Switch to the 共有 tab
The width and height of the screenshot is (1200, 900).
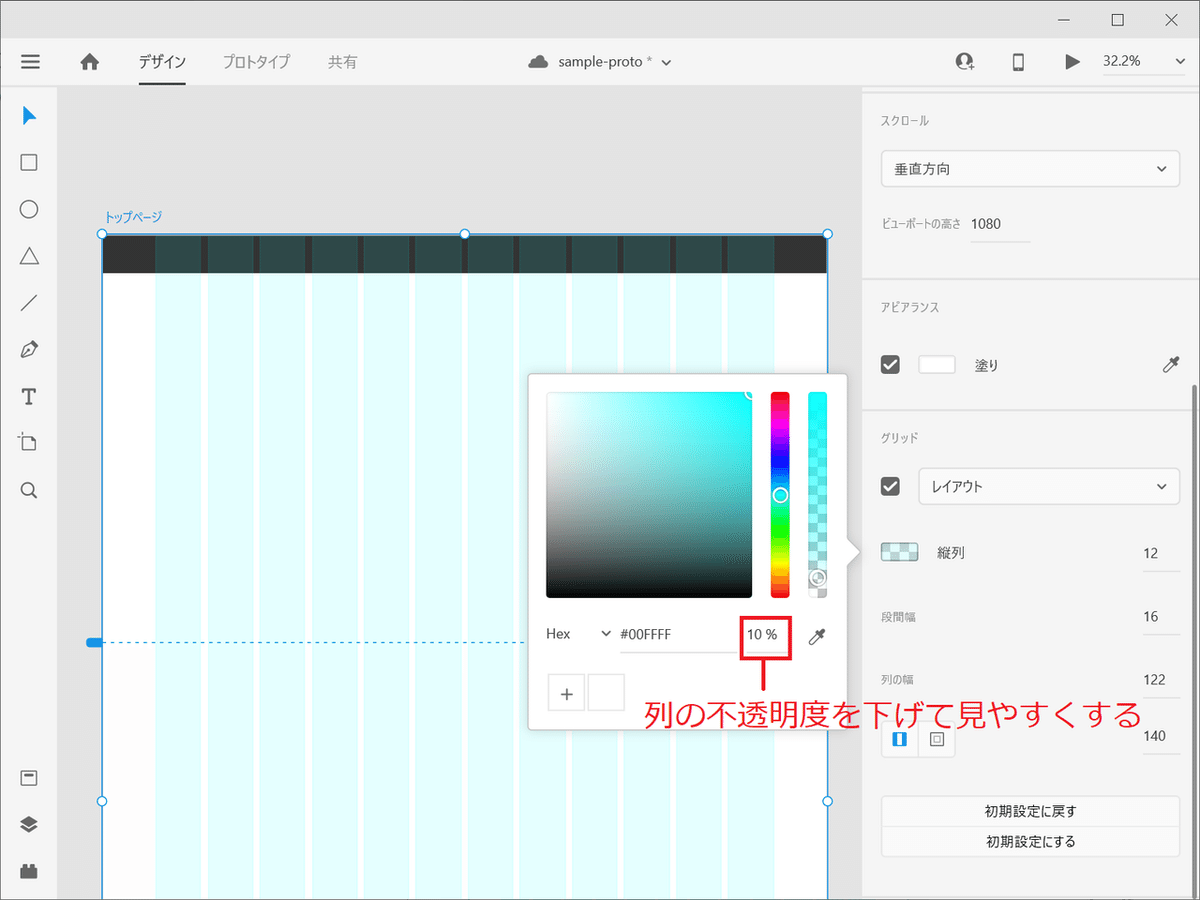pyautogui.click(x=342, y=61)
